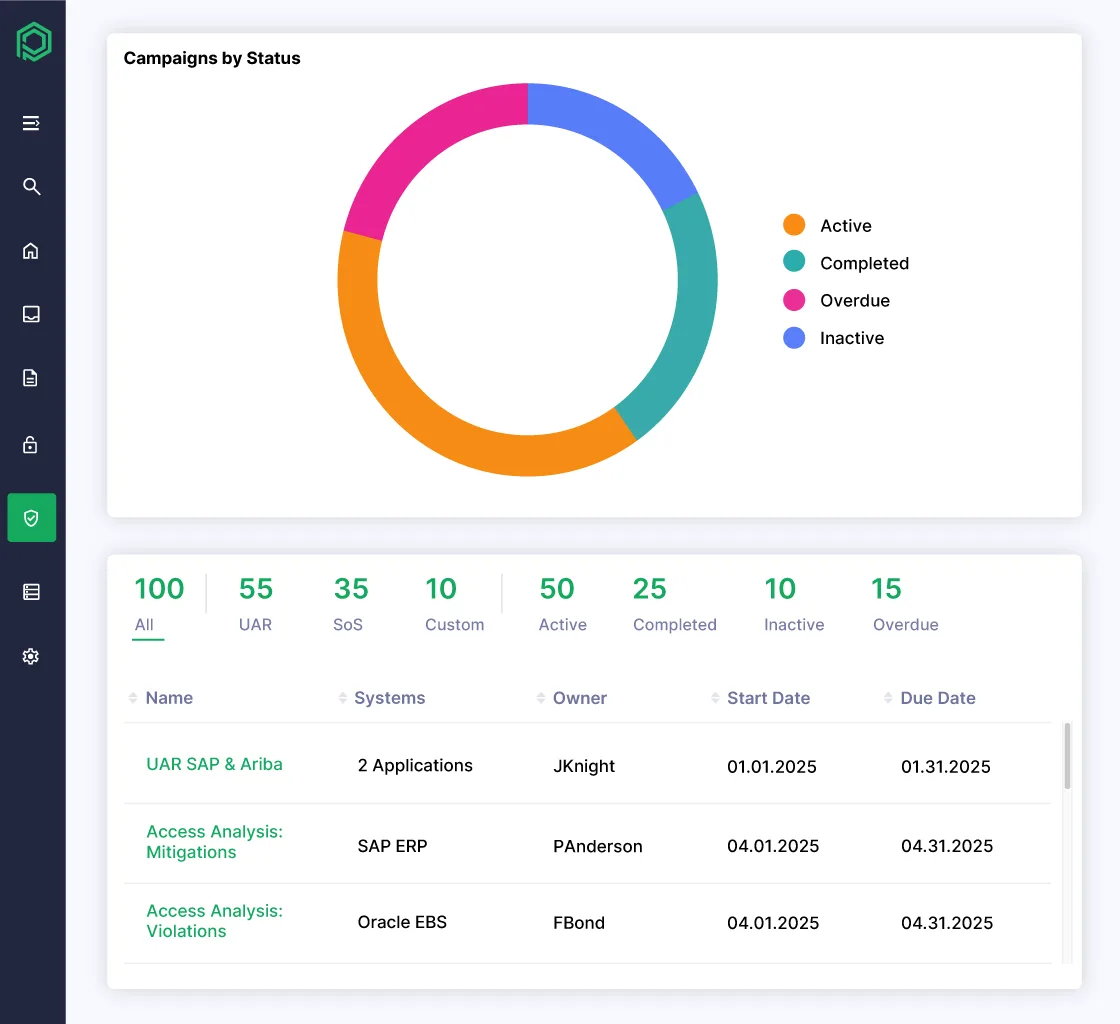The height and width of the screenshot is (1024, 1120).
Task: Toggle the sidebar collapse icon
Action: coord(30,123)
